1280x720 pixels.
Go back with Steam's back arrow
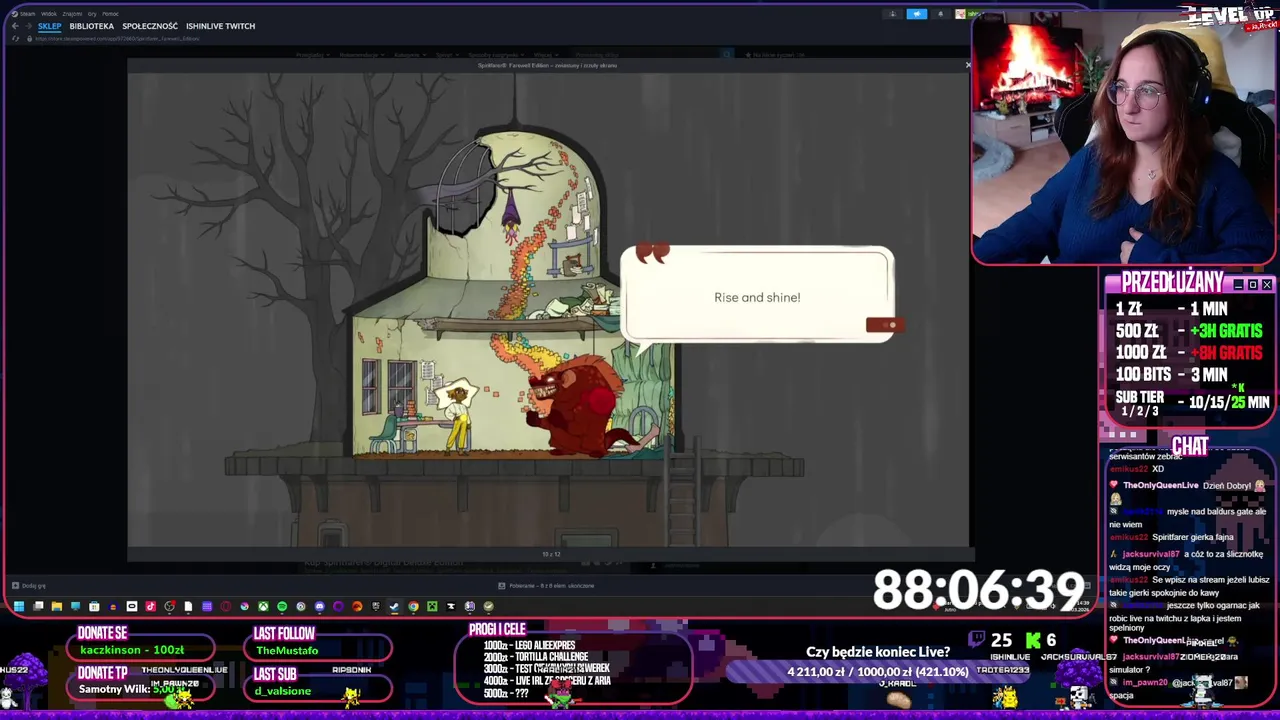pyautogui.click(x=15, y=26)
